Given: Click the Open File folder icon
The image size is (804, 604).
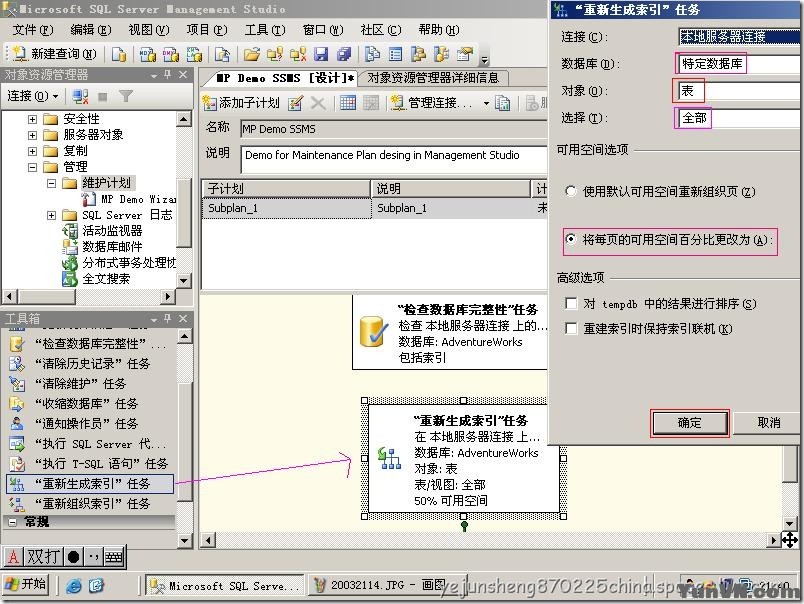Looking at the screenshot, I should (251, 54).
